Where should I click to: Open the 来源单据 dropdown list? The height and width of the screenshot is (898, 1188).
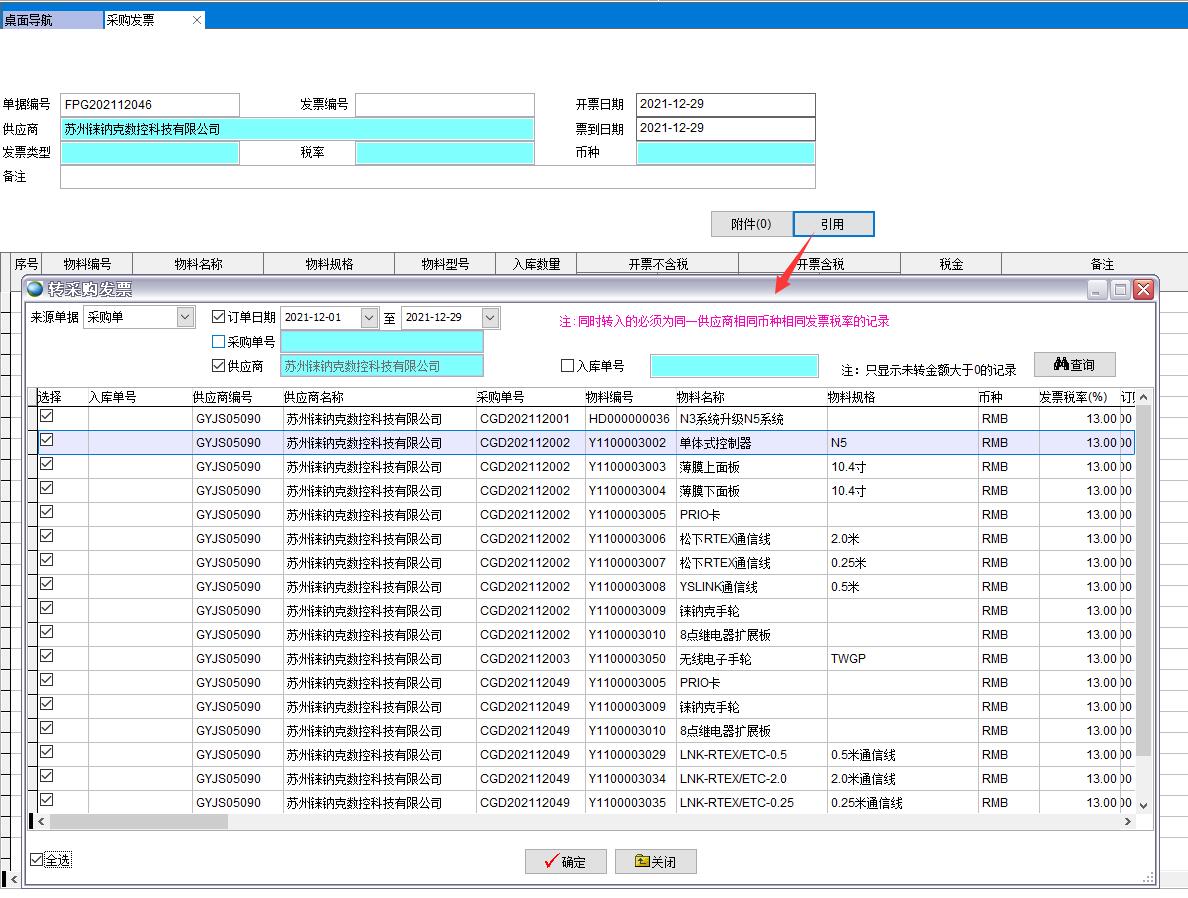185,317
